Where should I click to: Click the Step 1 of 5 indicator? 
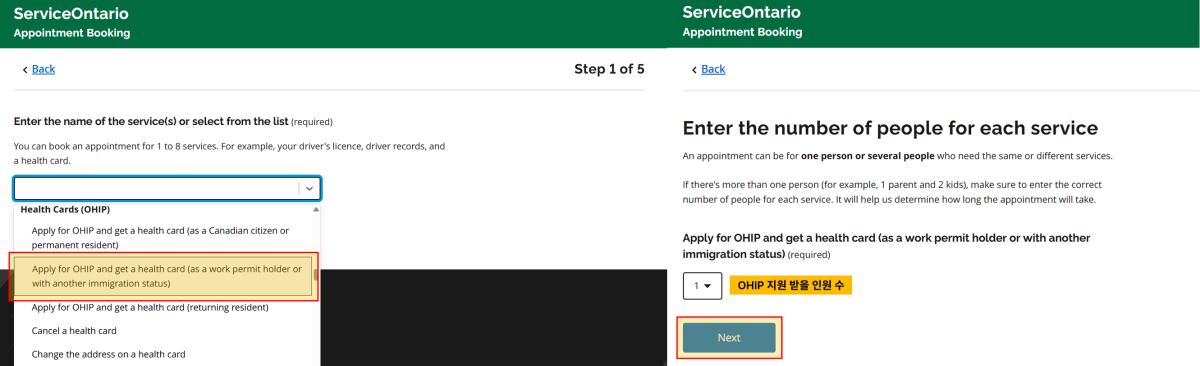click(x=609, y=69)
